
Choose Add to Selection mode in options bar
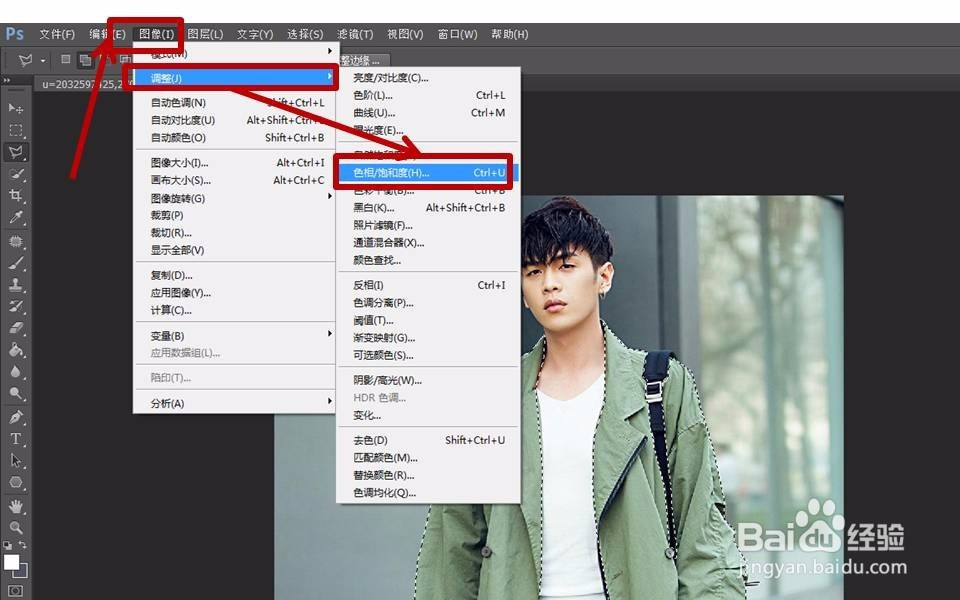85,60
